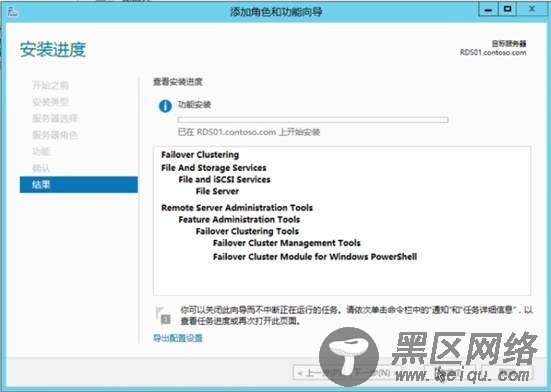
Task: Click the blue information icon beside 功能安装
Action: tap(165, 106)
